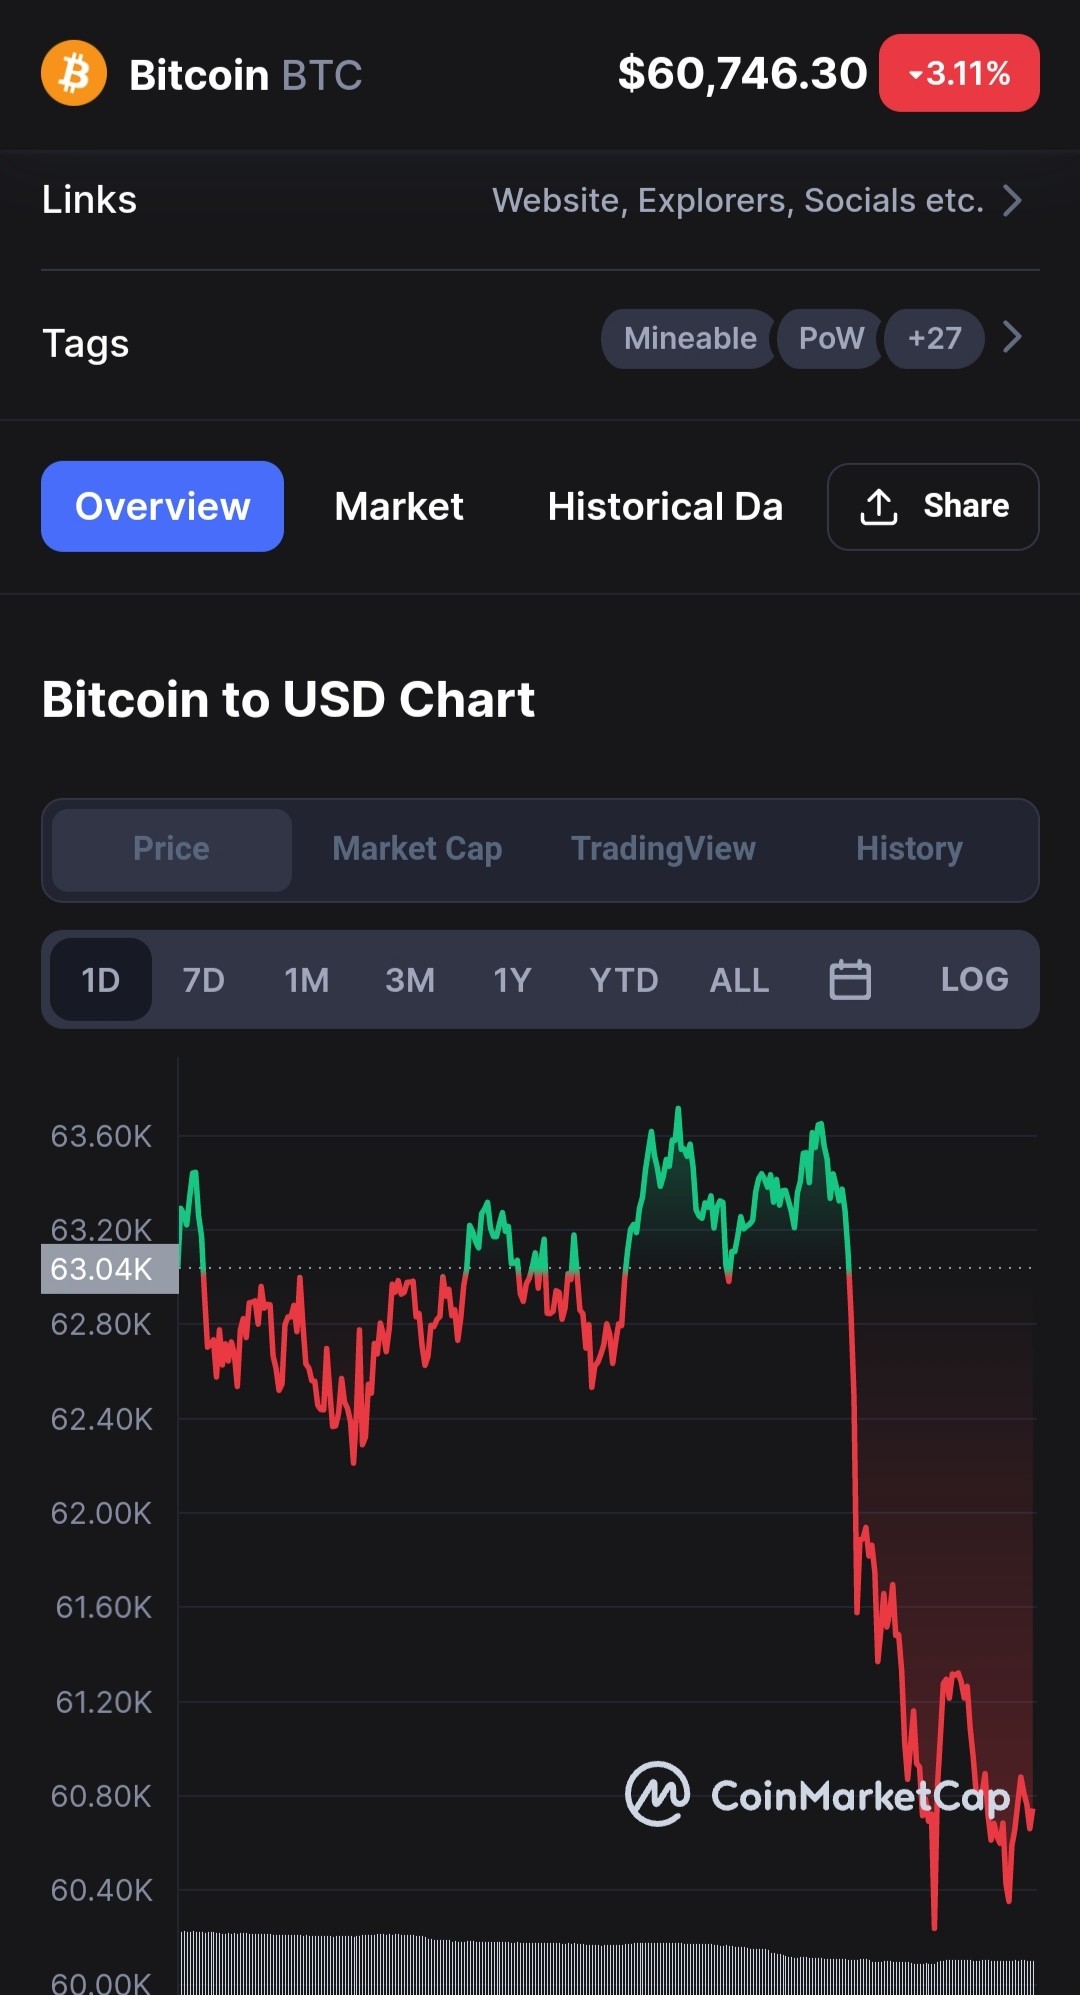Tap the PoW tag chip
The image size is (1080, 1995).
point(831,339)
